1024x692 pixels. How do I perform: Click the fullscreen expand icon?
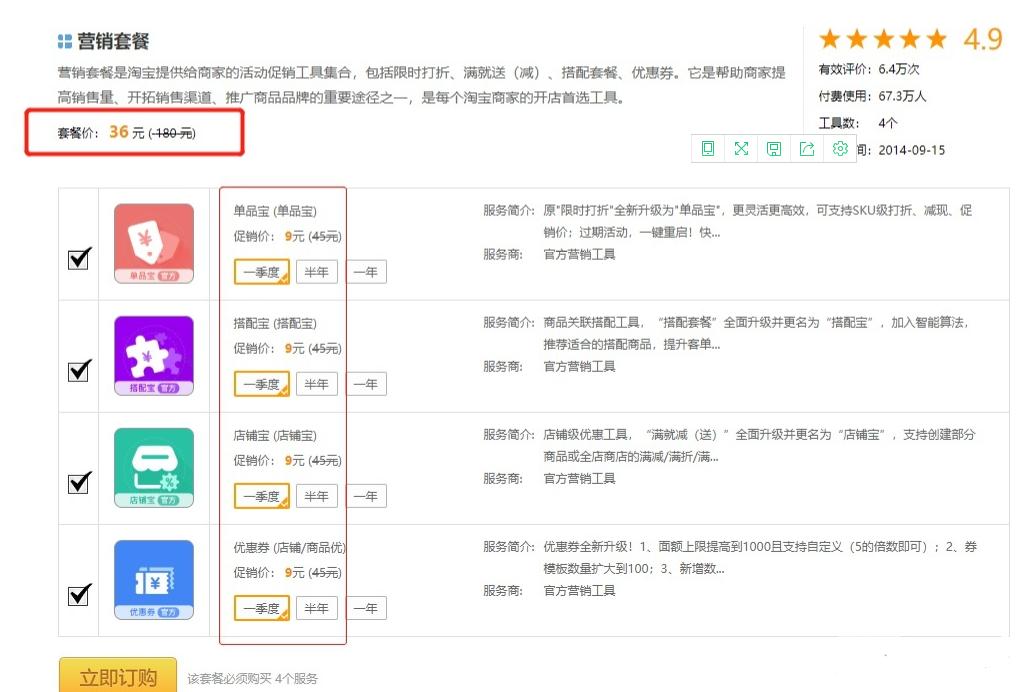pyautogui.click(x=741, y=148)
